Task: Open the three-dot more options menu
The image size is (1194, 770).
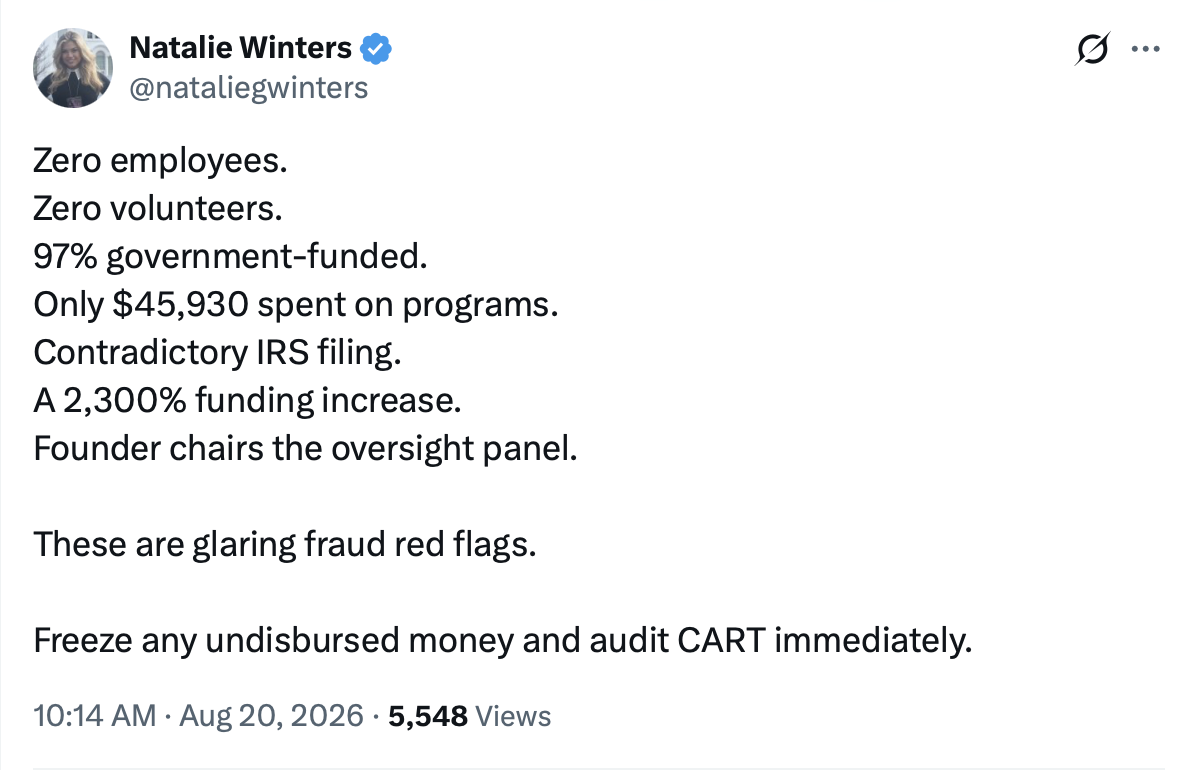Action: click(x=1145, y=50)
